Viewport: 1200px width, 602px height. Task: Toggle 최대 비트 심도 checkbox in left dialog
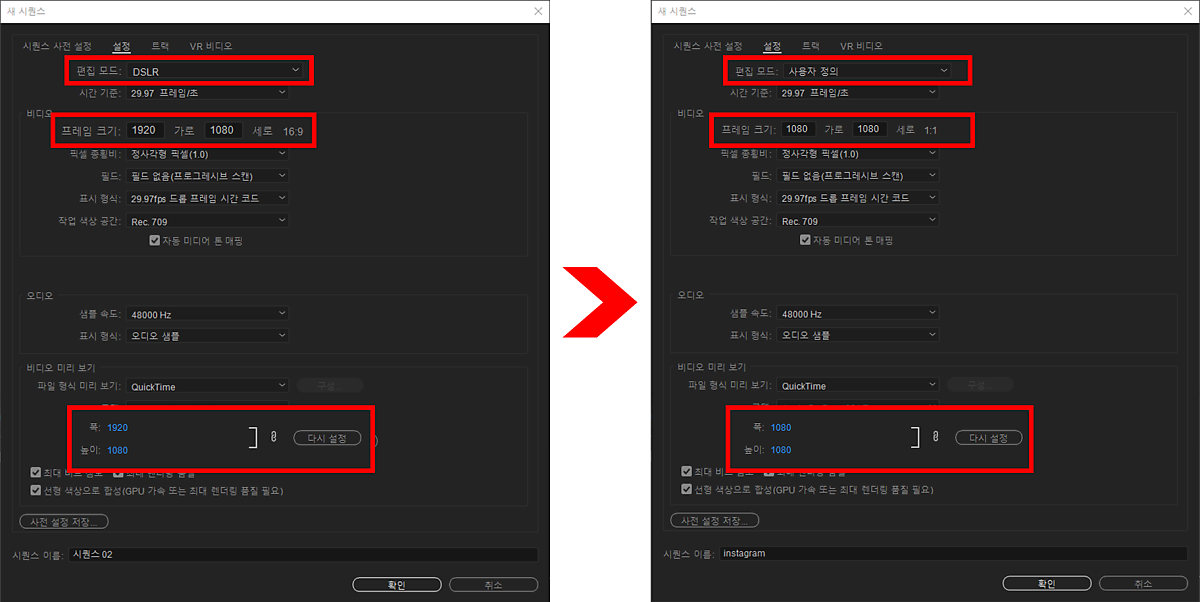(x=36, y=471)
